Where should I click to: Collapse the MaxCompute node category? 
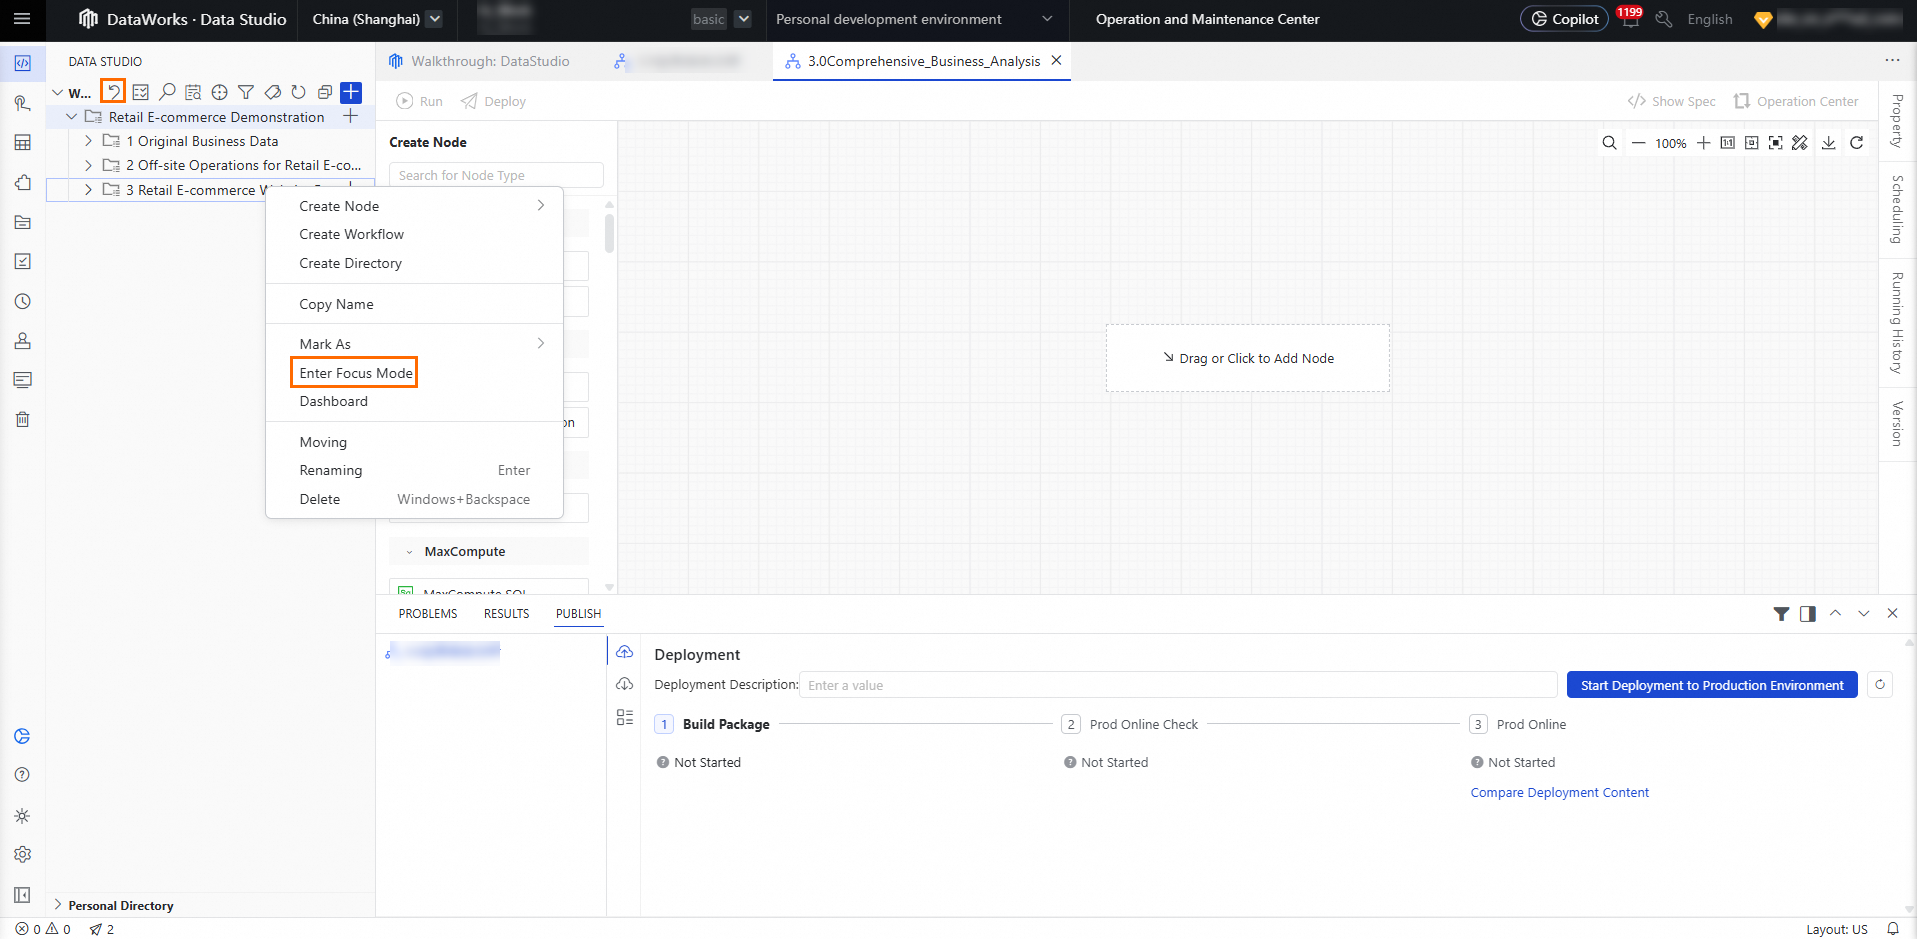point(409,552)
